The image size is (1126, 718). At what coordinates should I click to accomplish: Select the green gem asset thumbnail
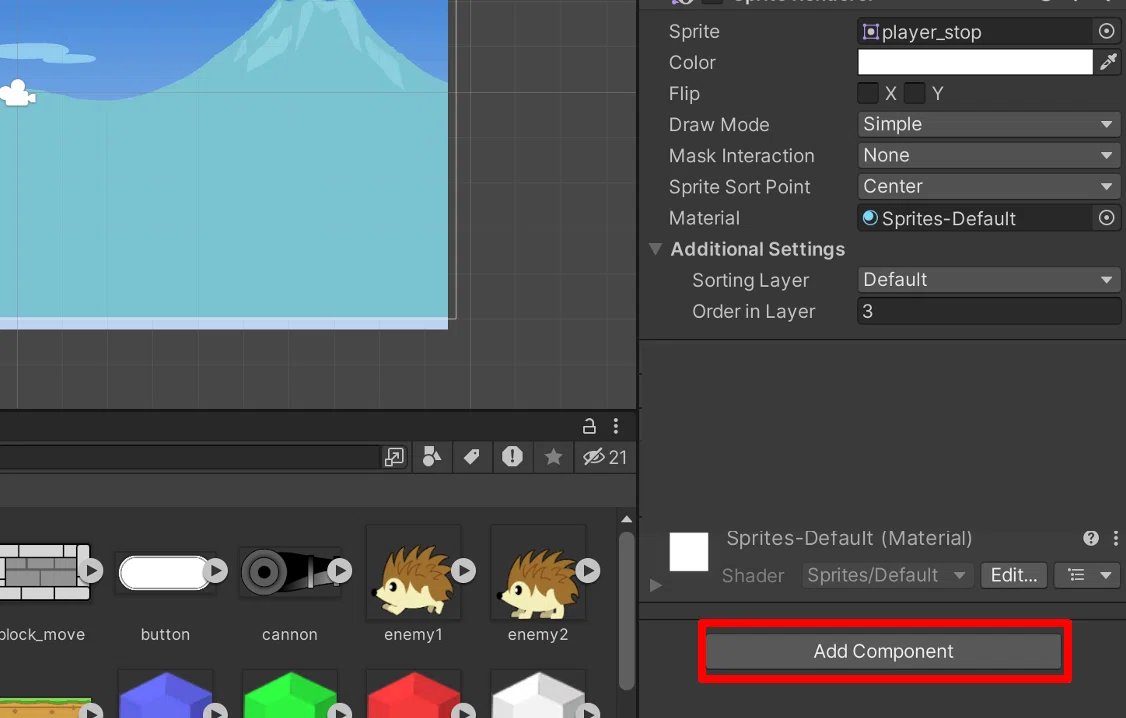(x=289, y=695)
